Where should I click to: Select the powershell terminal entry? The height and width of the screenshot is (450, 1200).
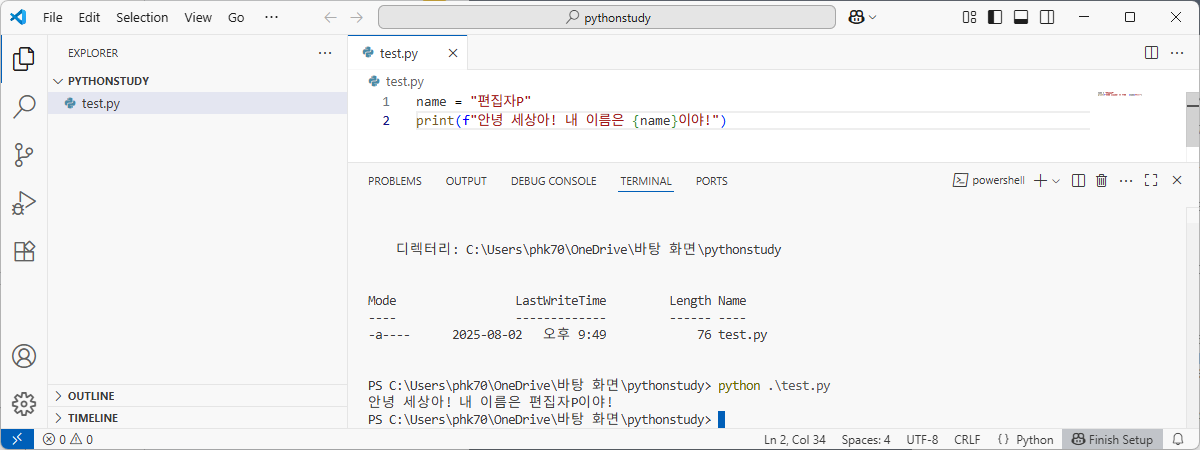pyautogui.click(x=988, y=181)
